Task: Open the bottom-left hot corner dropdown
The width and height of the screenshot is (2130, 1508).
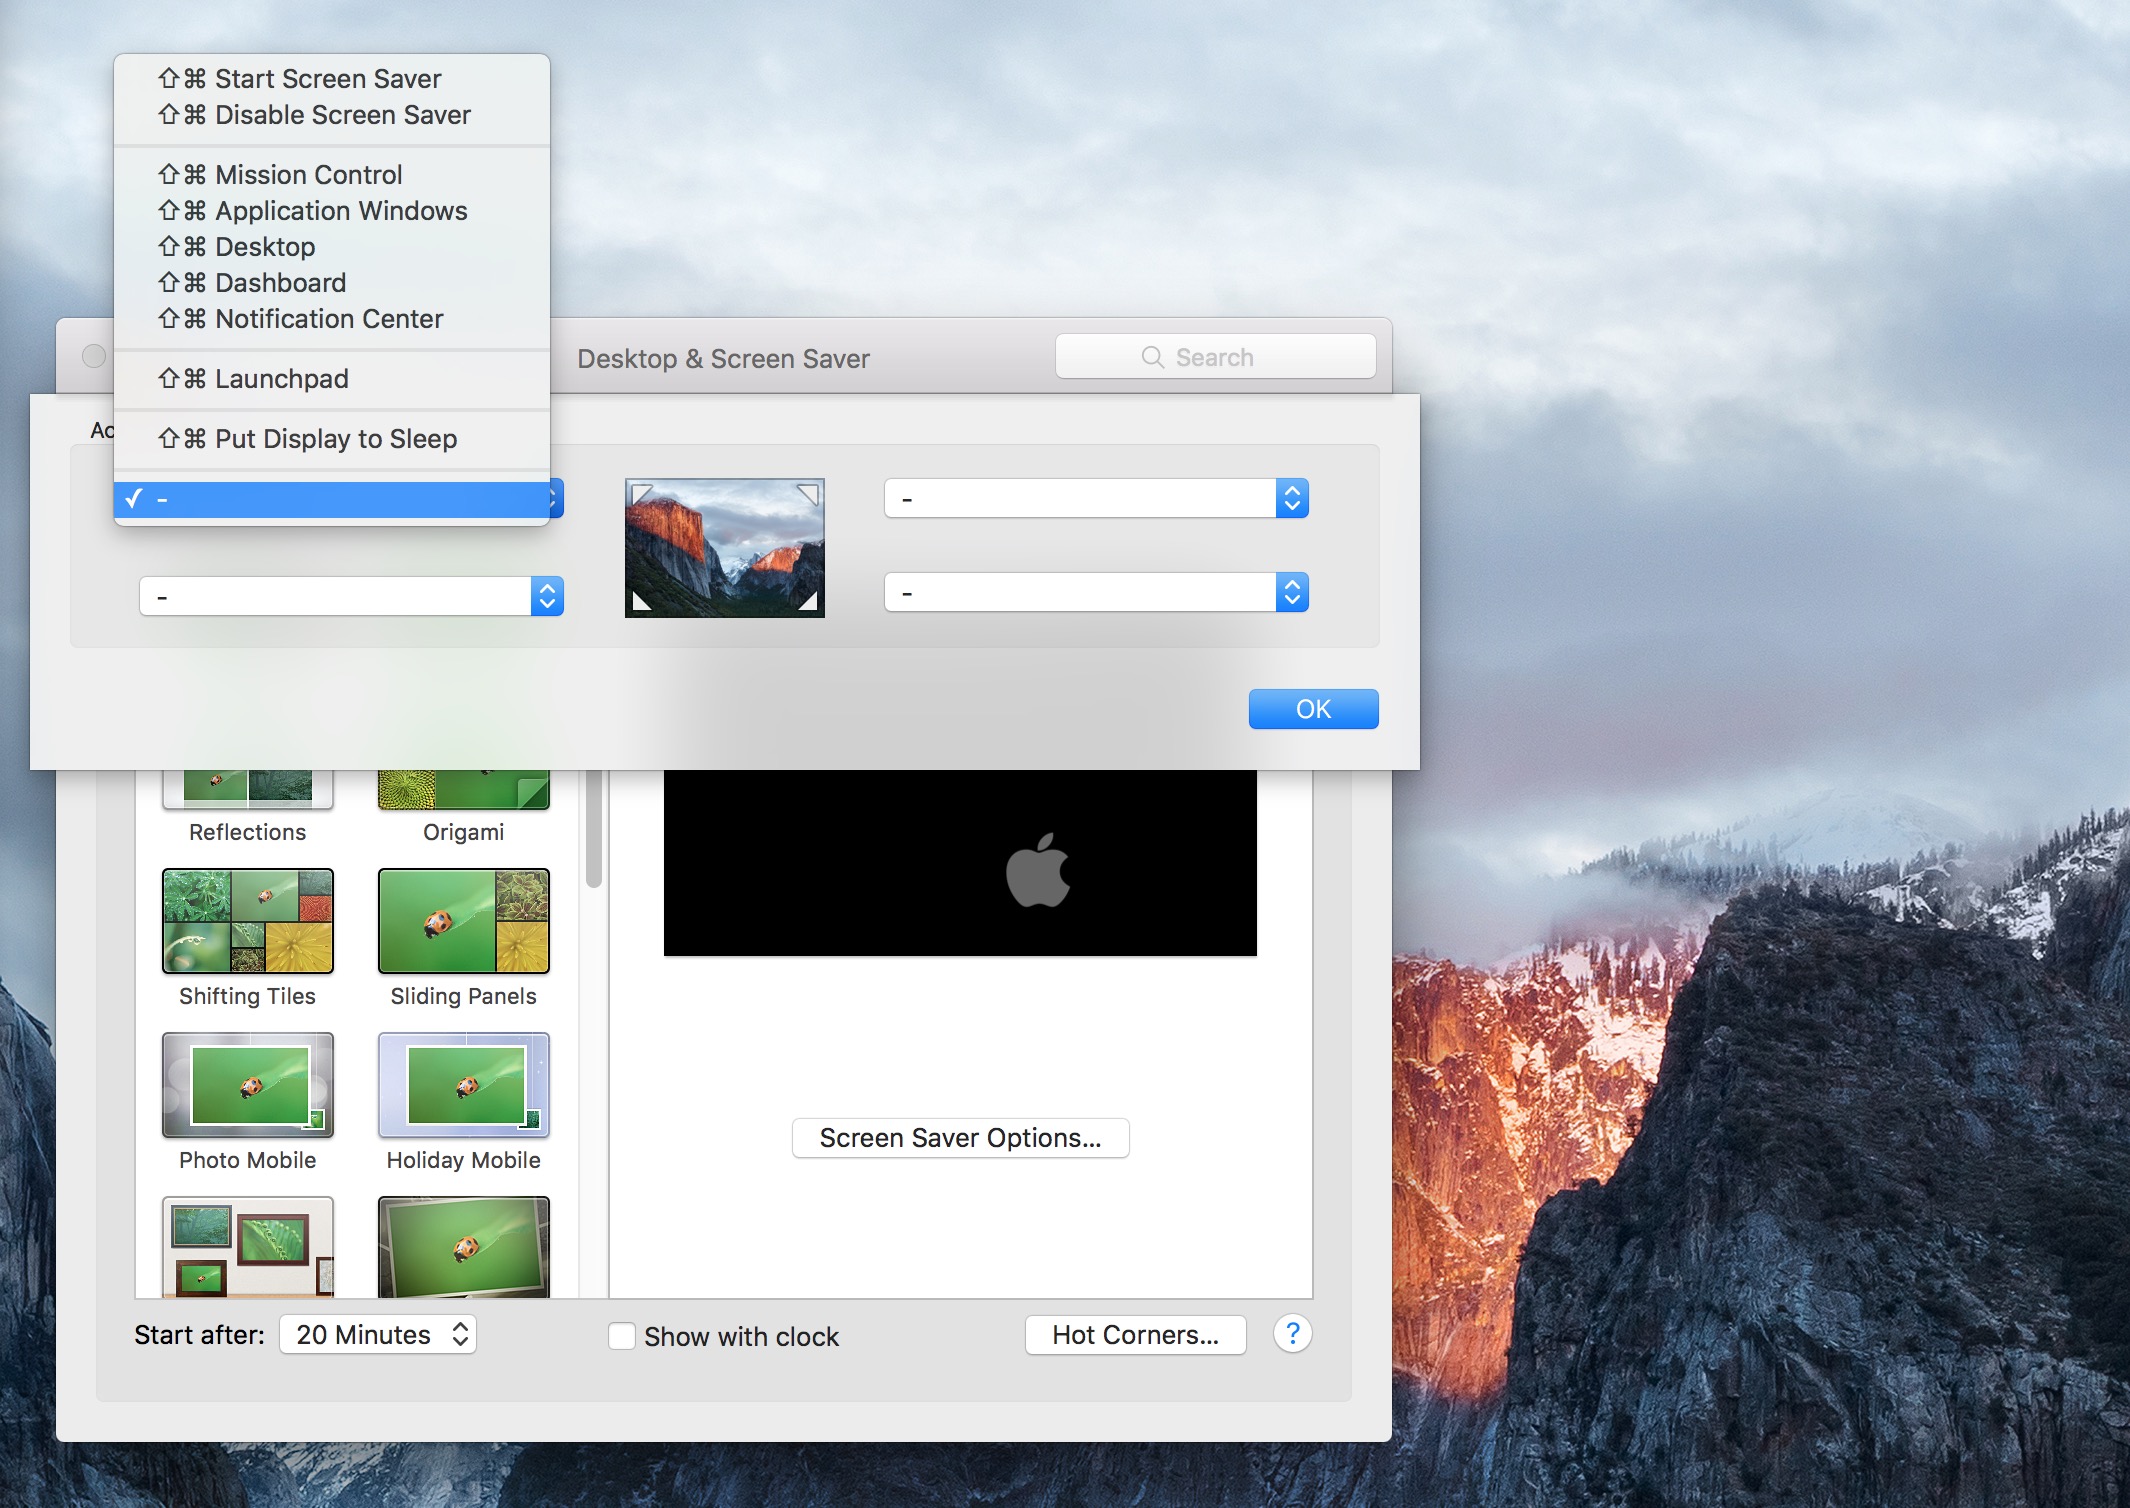Action: pyautogui.click(x=351, y=596)
